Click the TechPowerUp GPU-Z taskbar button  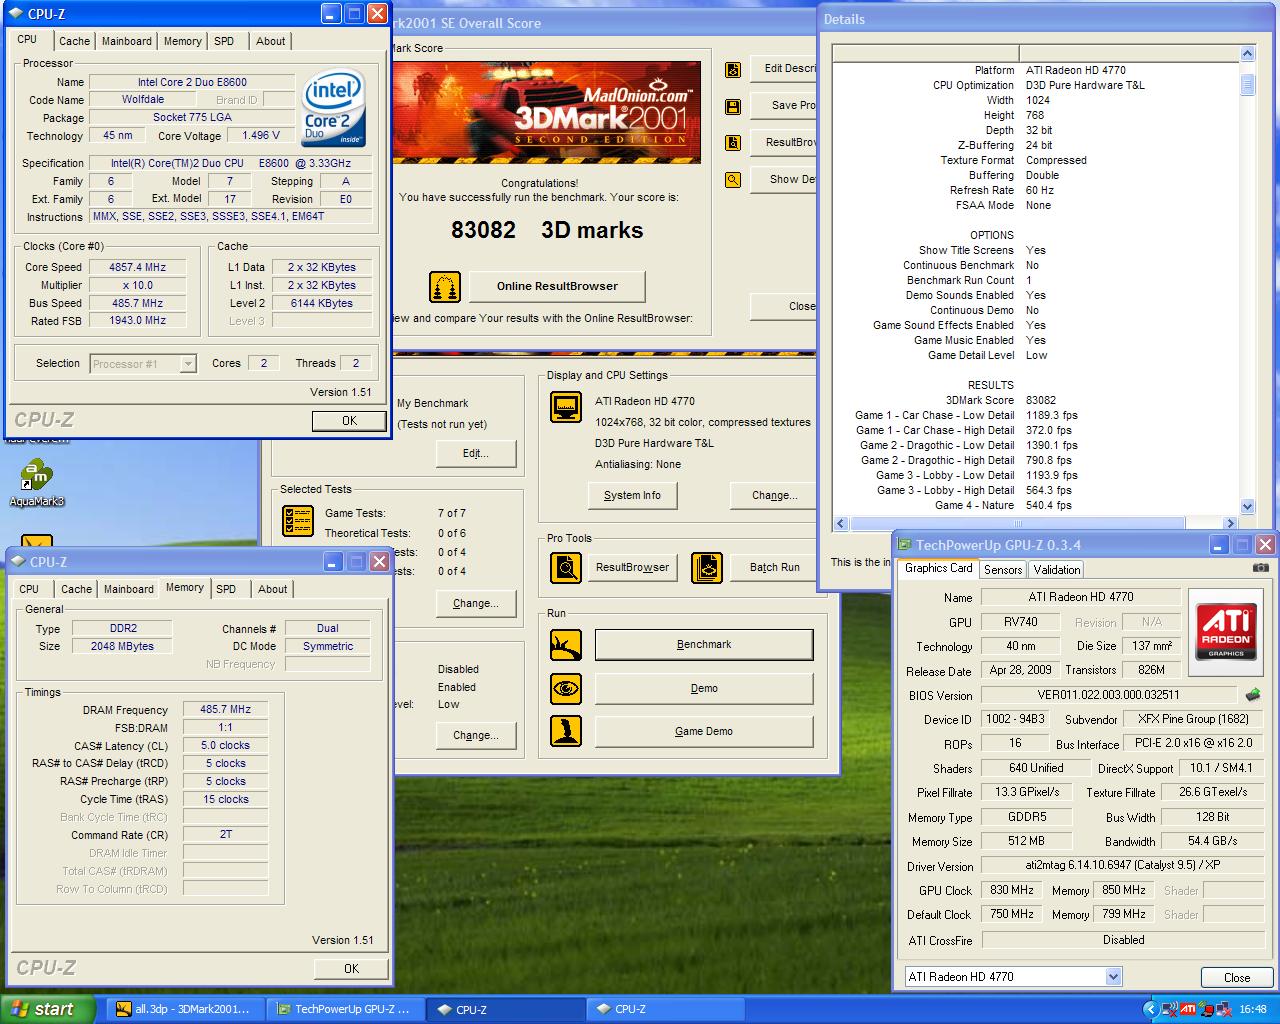pos(344,1009)
